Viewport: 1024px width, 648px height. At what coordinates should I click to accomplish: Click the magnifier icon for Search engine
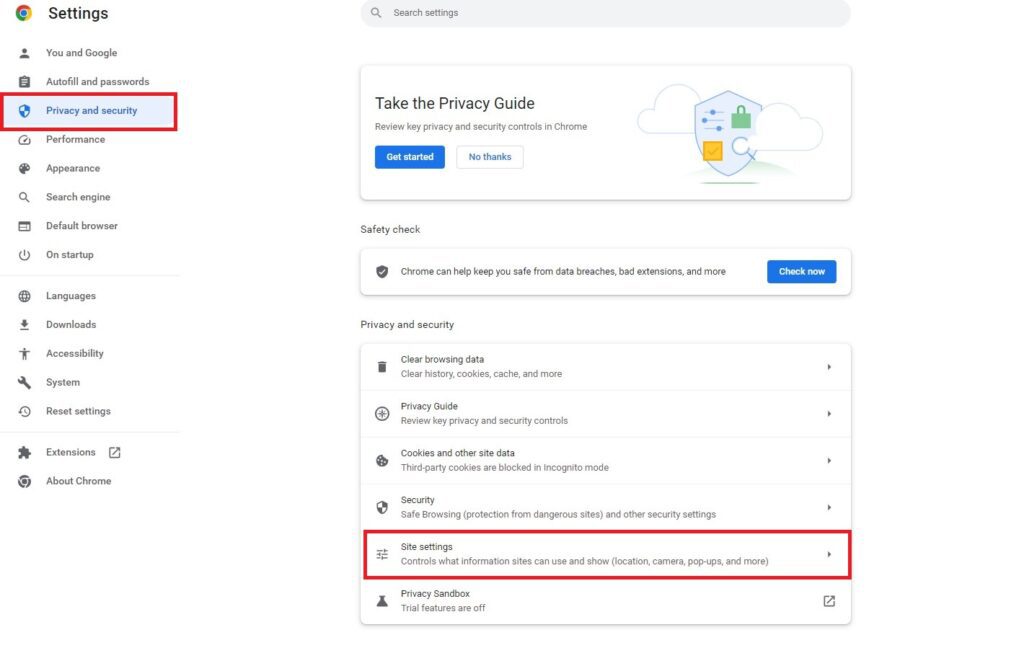[x=24, y=197]
